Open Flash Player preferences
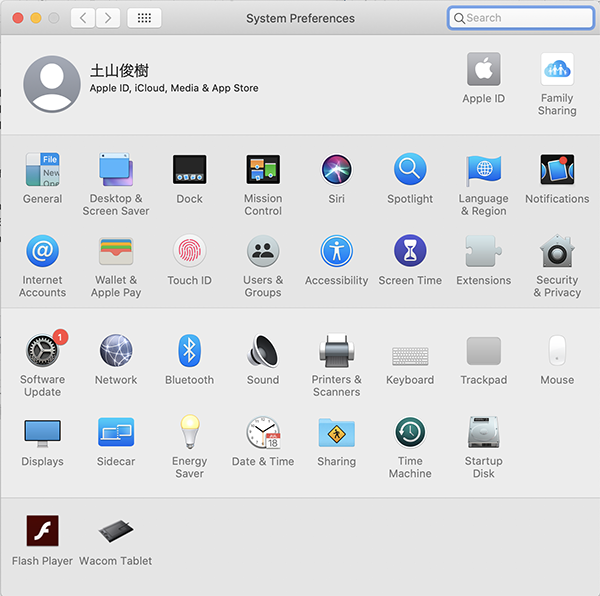 point(42,531)
